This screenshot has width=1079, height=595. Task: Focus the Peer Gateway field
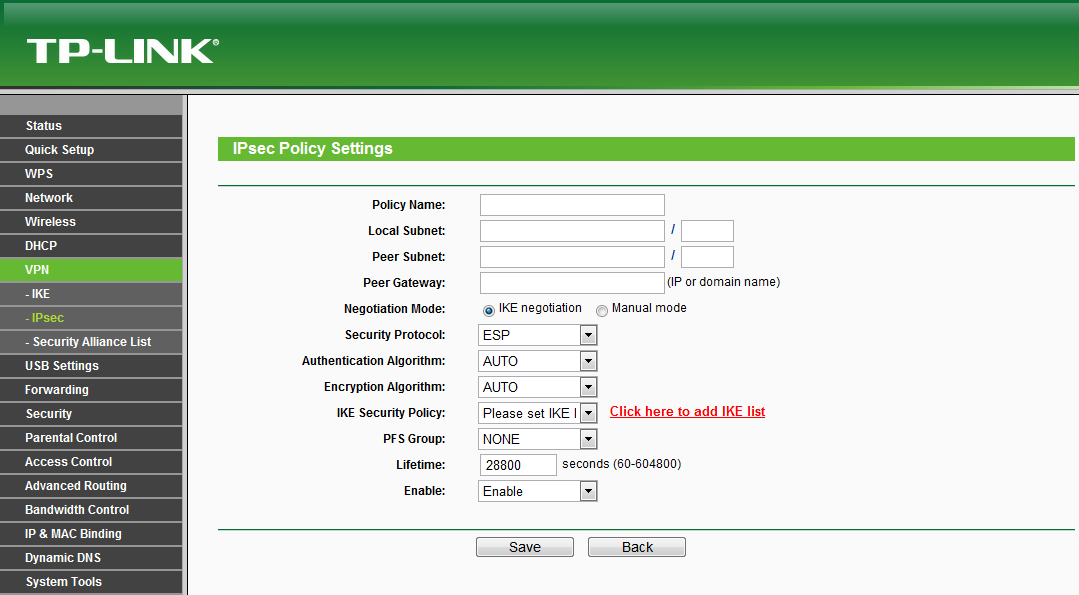click(572, 283)
